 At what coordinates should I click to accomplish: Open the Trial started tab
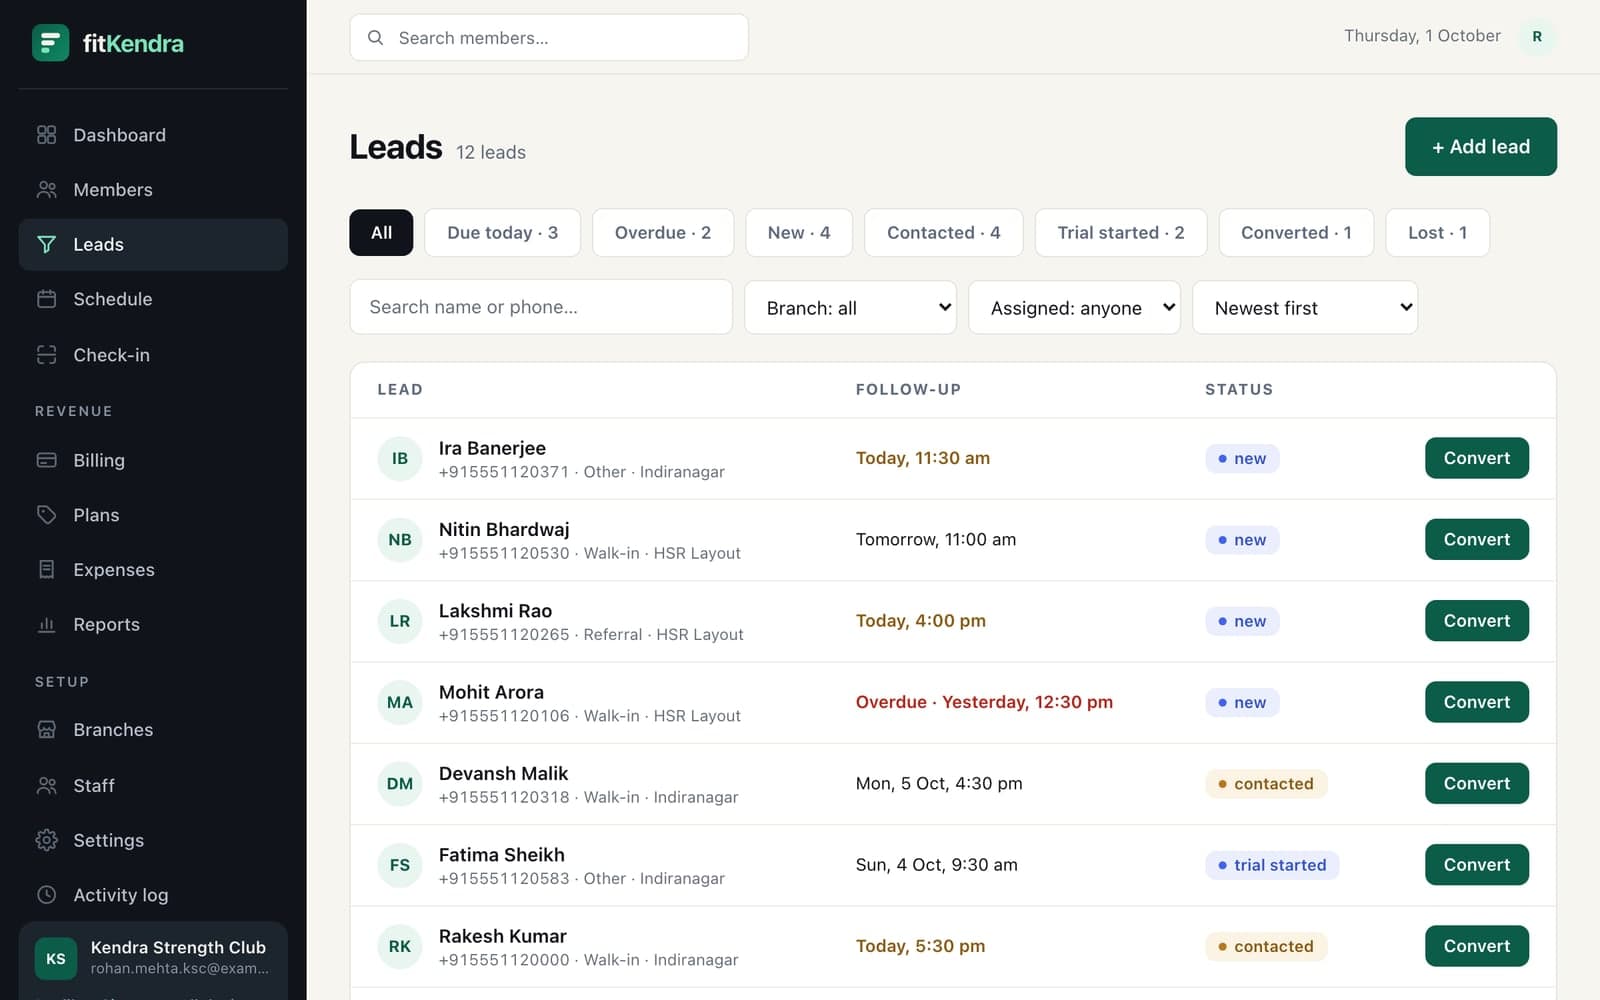point(1121,233)
